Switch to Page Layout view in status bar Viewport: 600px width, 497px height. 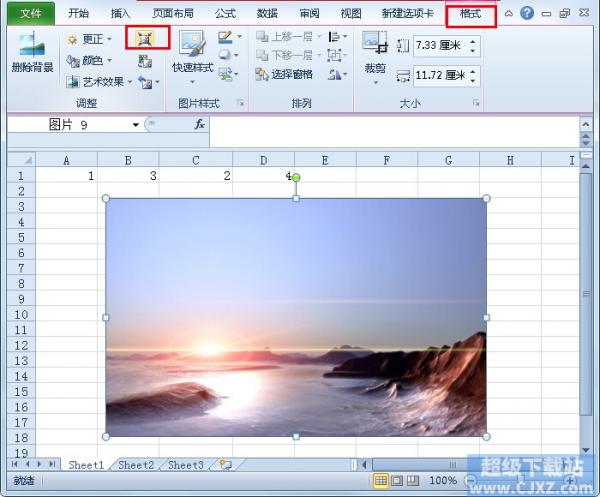click(x=397, y=481)
